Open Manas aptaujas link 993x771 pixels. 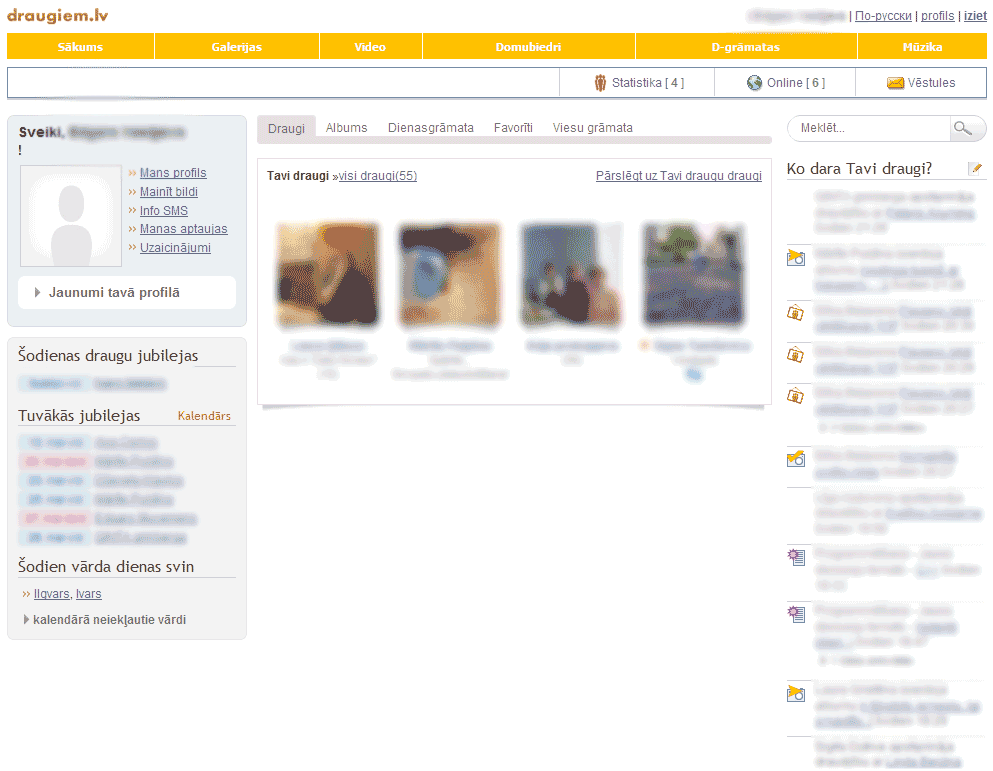184,229
